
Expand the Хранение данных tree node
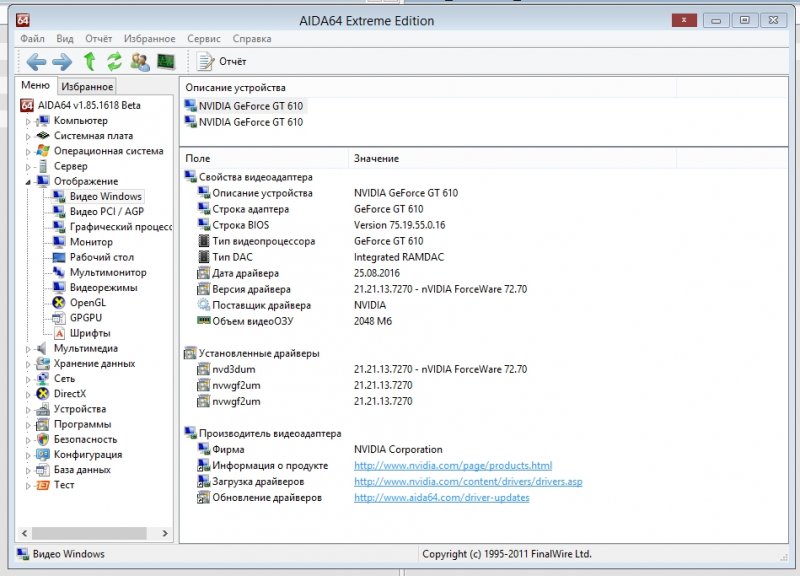coord(29,364)
